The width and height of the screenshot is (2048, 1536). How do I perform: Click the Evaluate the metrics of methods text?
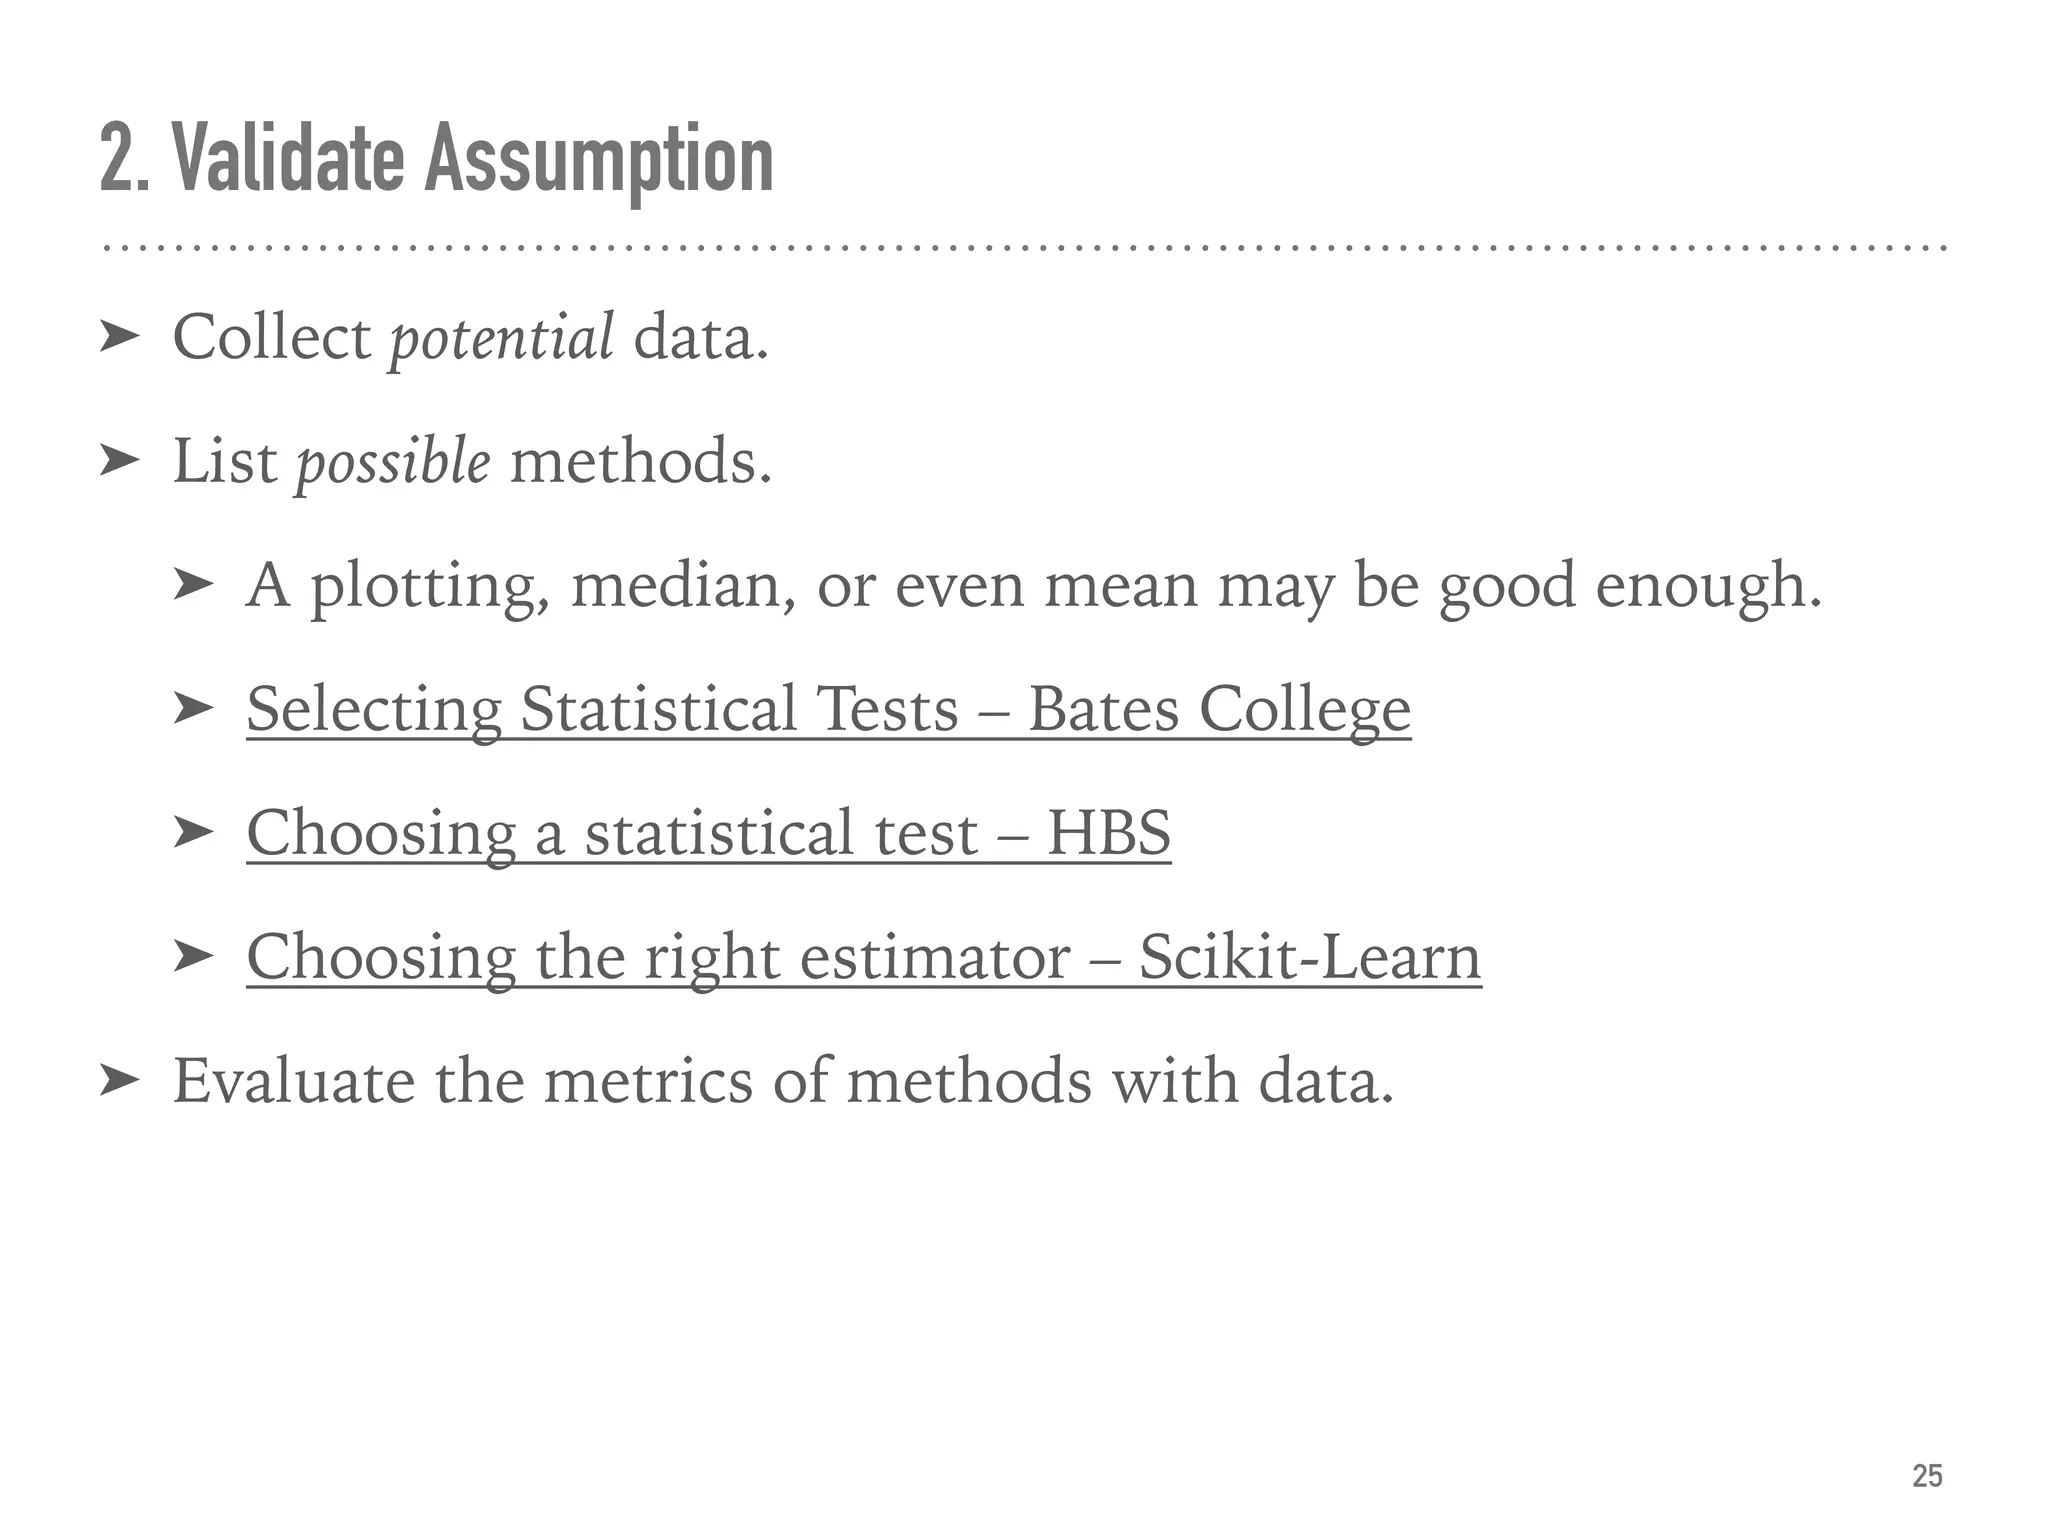pos(783,1081)
